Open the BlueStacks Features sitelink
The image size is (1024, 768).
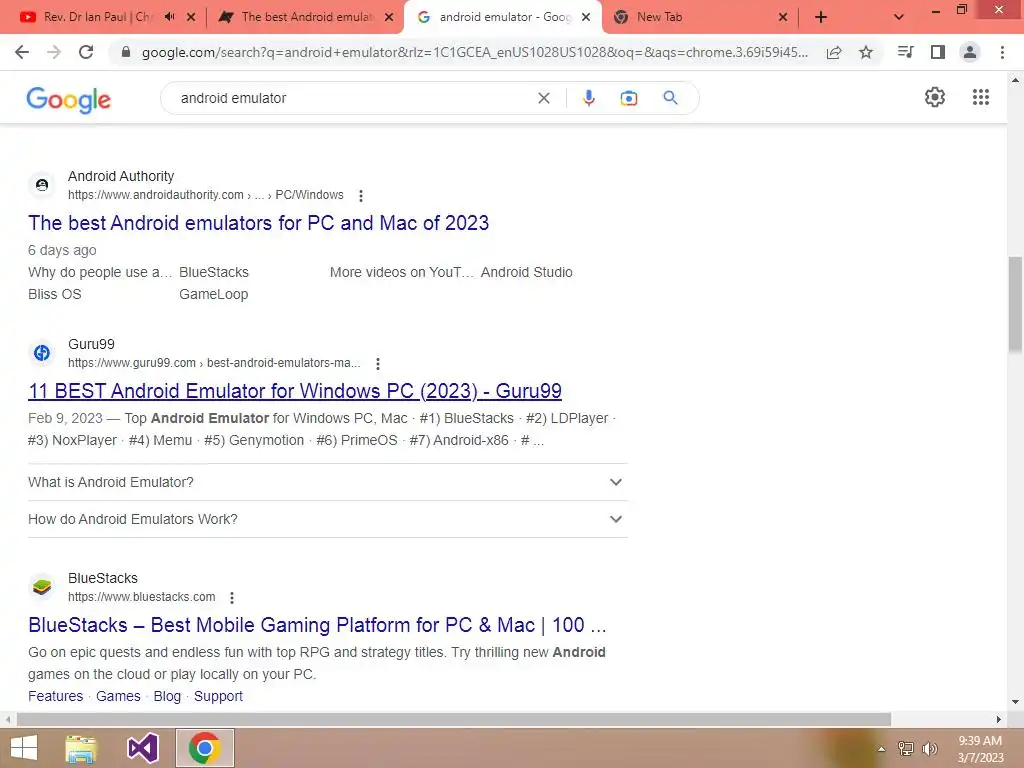(x=56, y=696)
